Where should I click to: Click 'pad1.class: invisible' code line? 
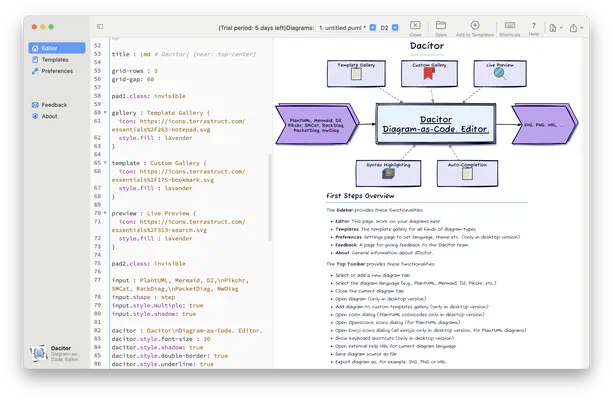point(149,96)
